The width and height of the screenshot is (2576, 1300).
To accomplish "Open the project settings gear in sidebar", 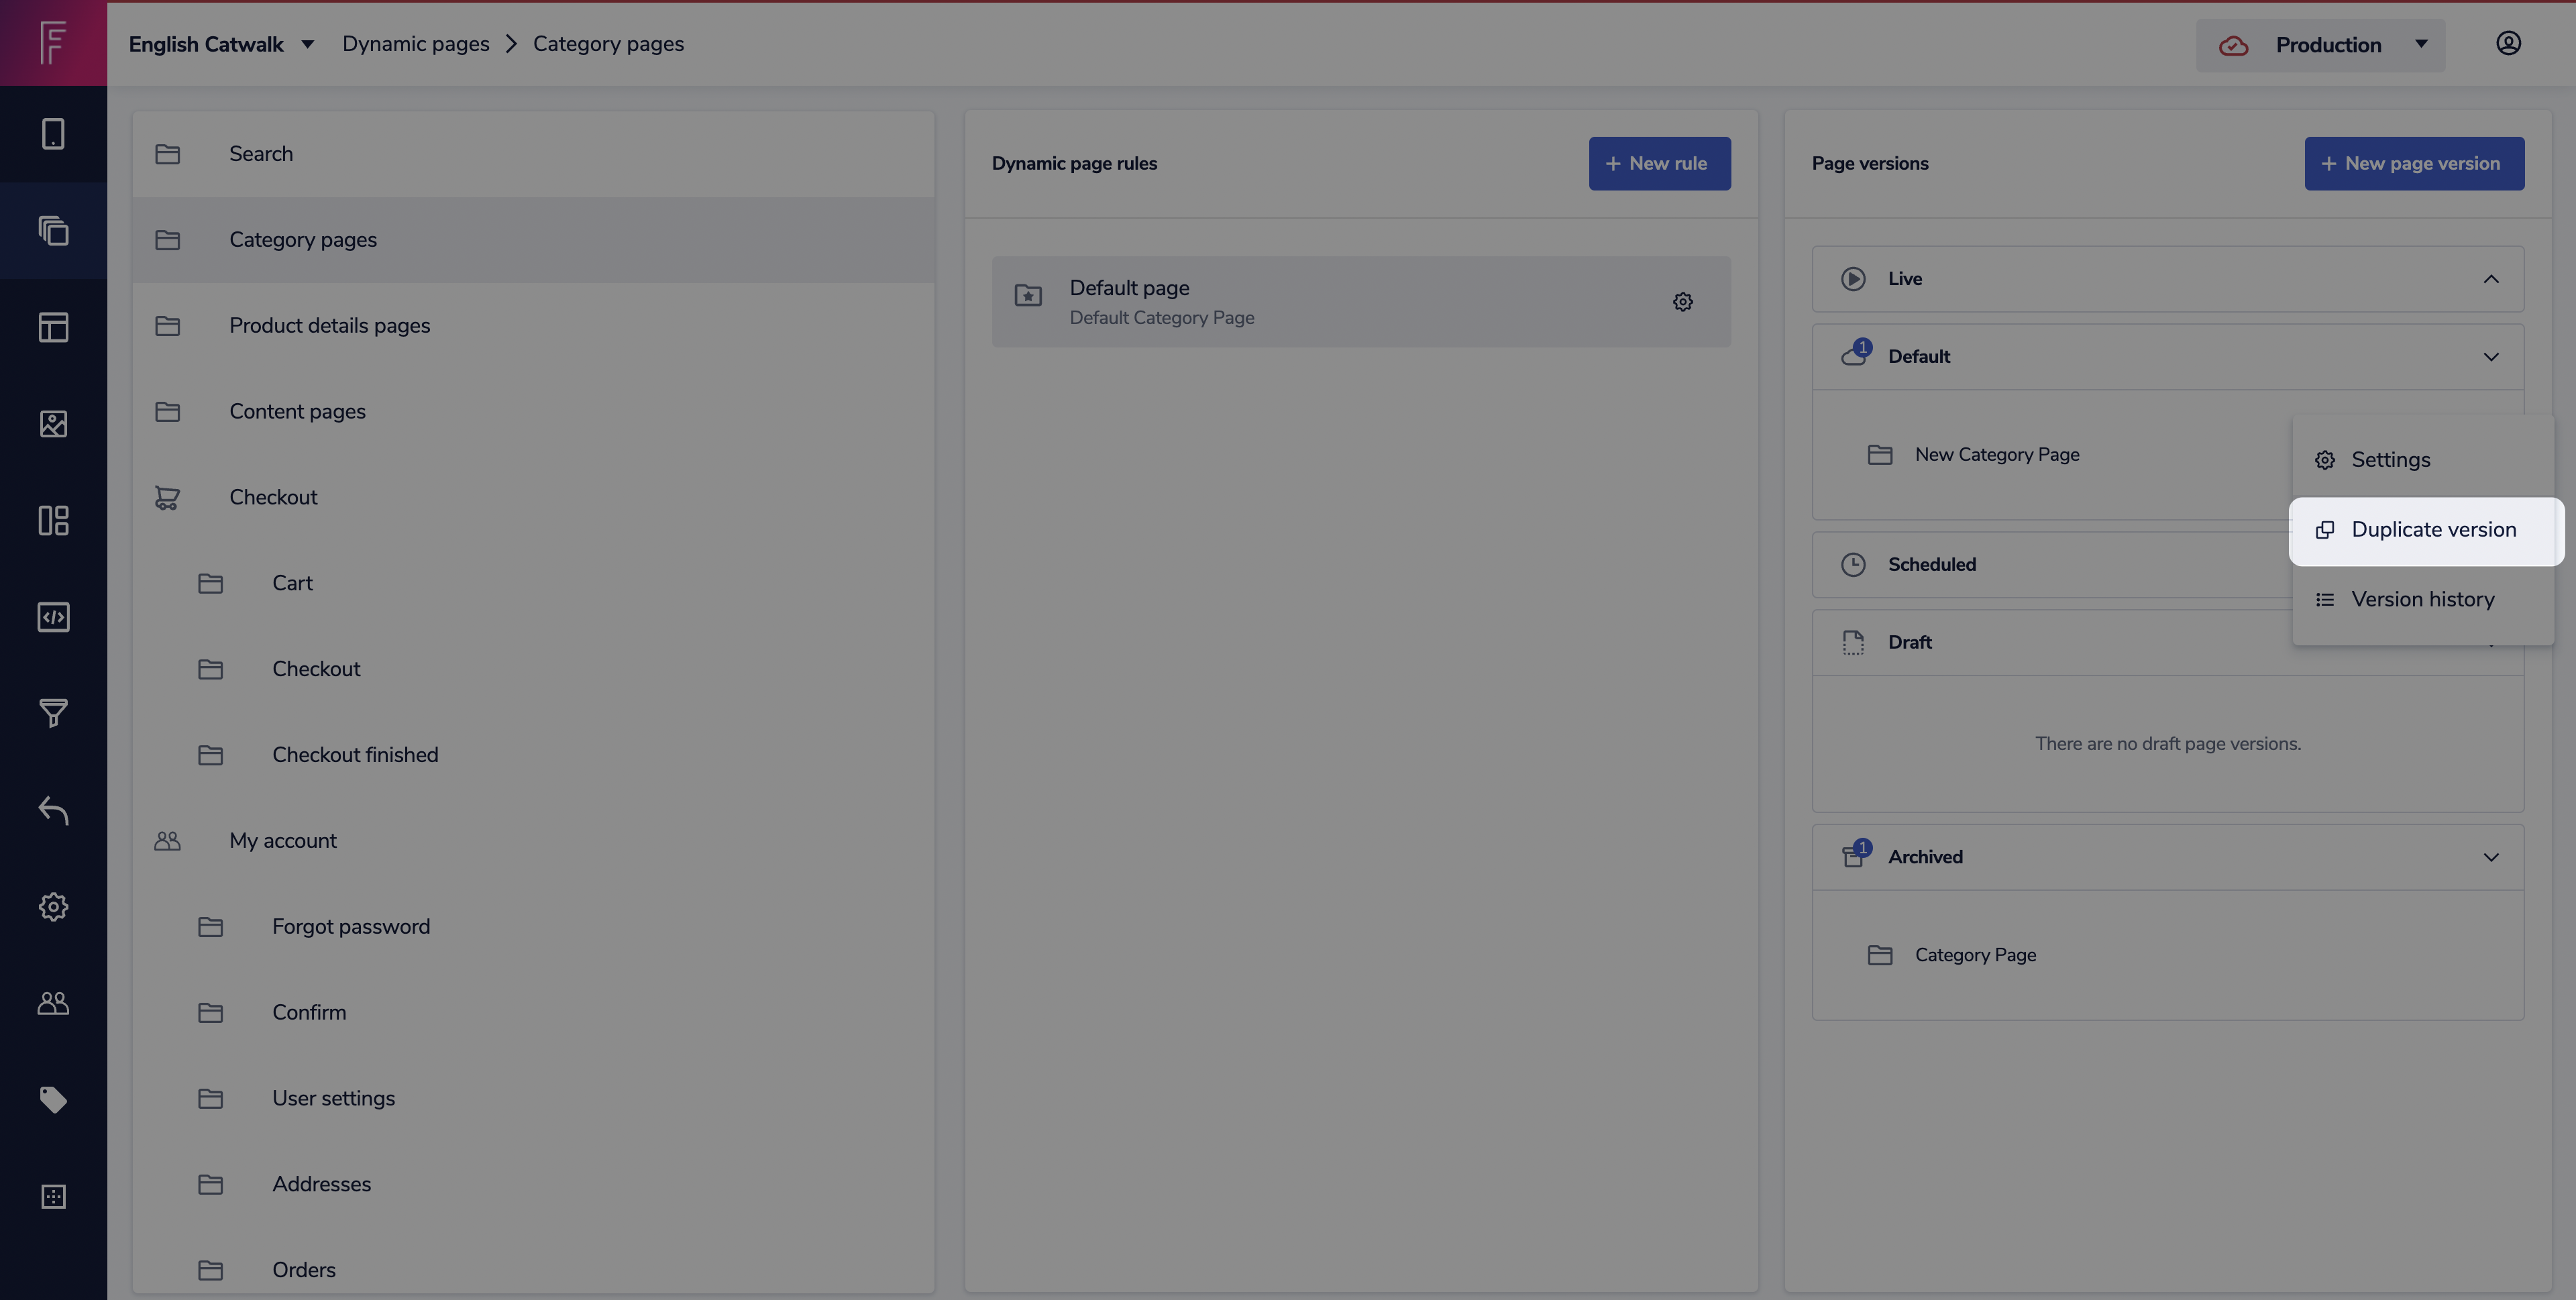I will pos(53,907).
